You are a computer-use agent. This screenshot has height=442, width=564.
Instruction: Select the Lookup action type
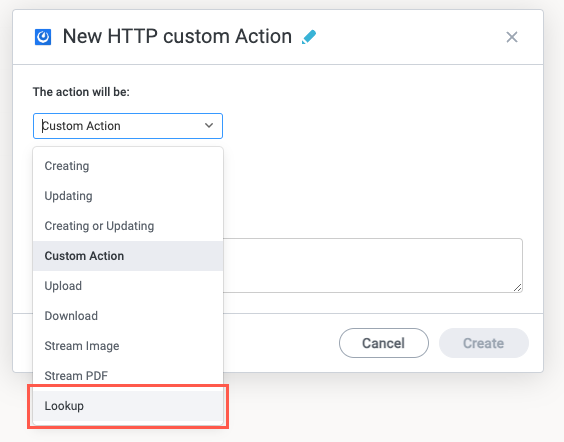click(x=128, y=406)
